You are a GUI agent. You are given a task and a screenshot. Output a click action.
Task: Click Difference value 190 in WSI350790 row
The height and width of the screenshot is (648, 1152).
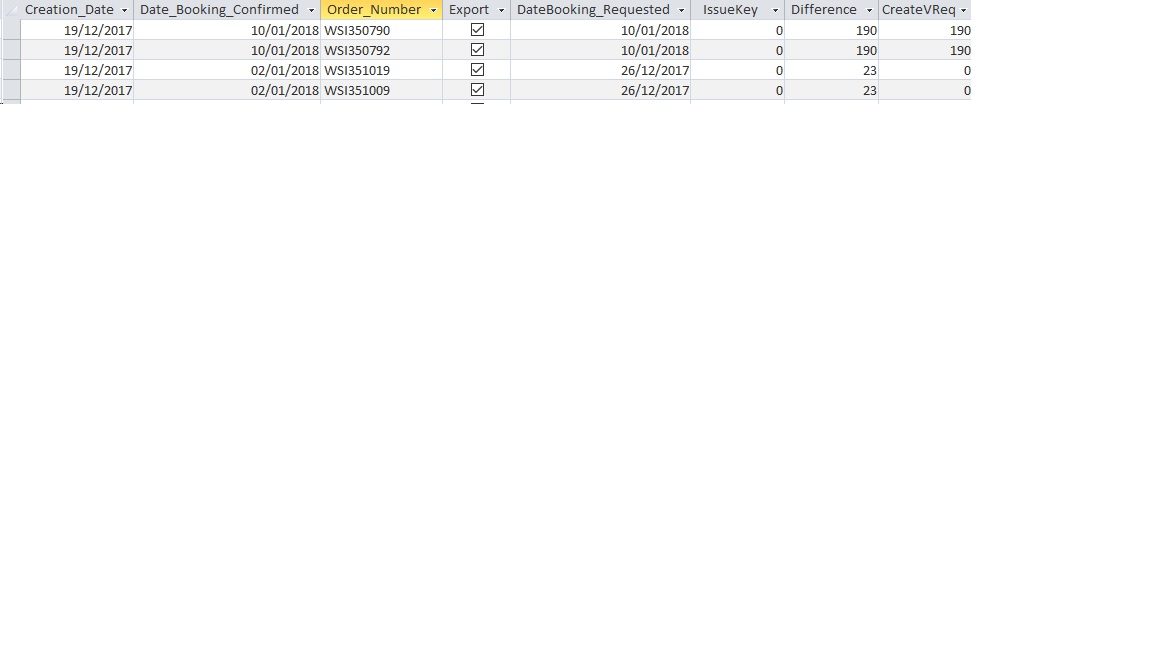tap(832, 30)
